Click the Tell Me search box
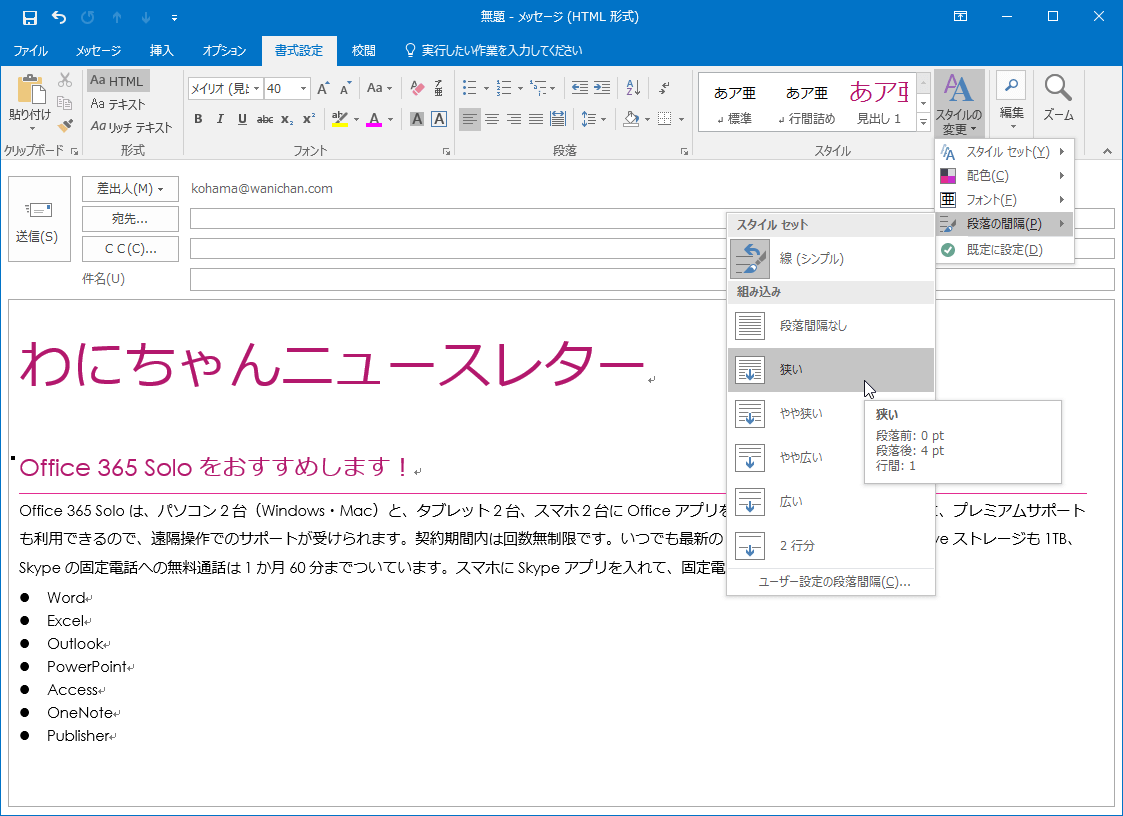Viewport: 1123px width, 816px height. point(494,51)
